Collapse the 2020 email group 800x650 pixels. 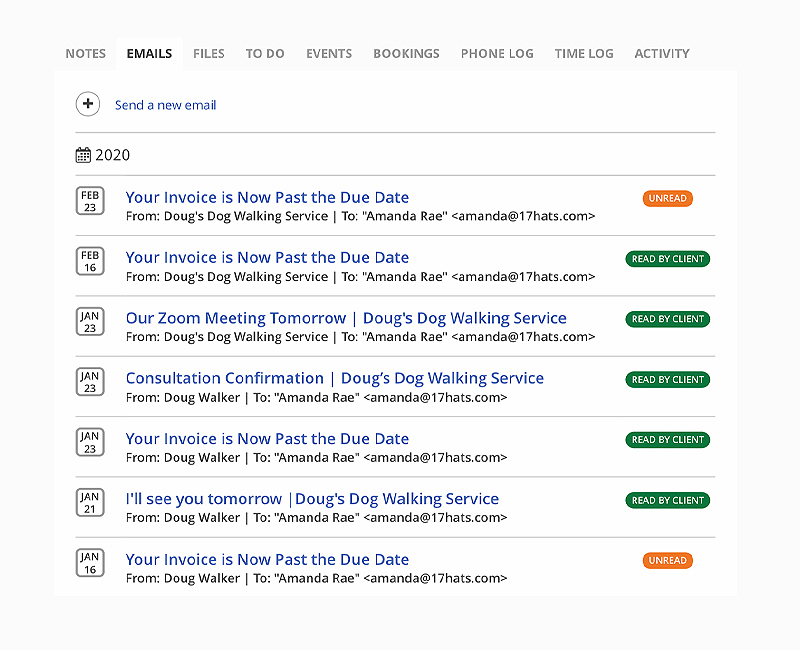pyautogui.click(x=115, y=155)
